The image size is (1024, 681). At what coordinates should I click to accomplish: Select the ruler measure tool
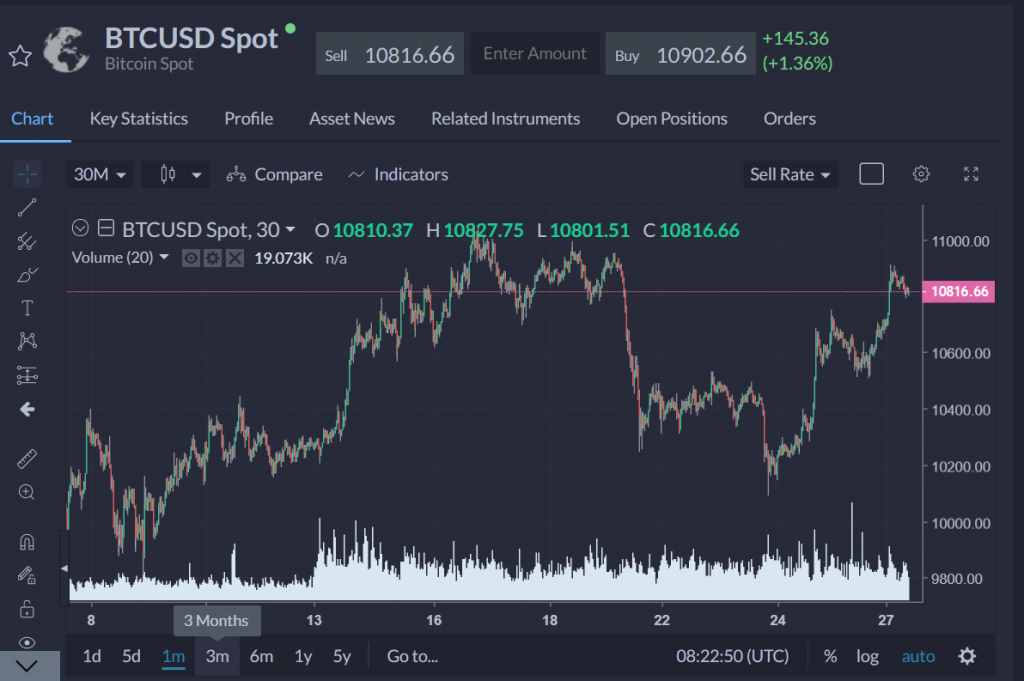[x=27, y=459]
